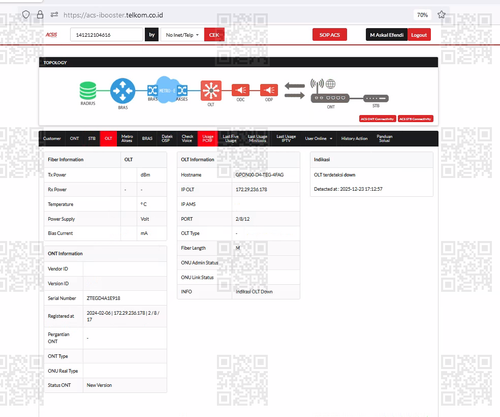Click the browser URL address bar
This screenshot has width=500, height=417.
233,15
